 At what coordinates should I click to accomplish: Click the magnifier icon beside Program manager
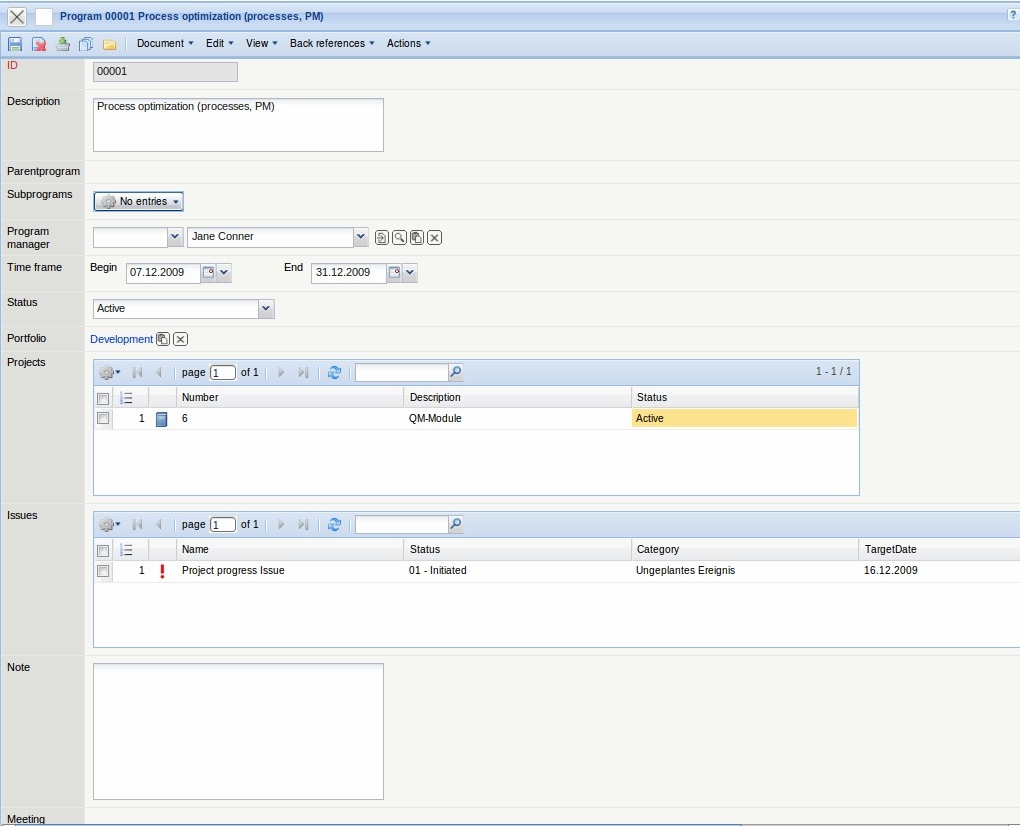pyautogui.click(x=399, y=237)
